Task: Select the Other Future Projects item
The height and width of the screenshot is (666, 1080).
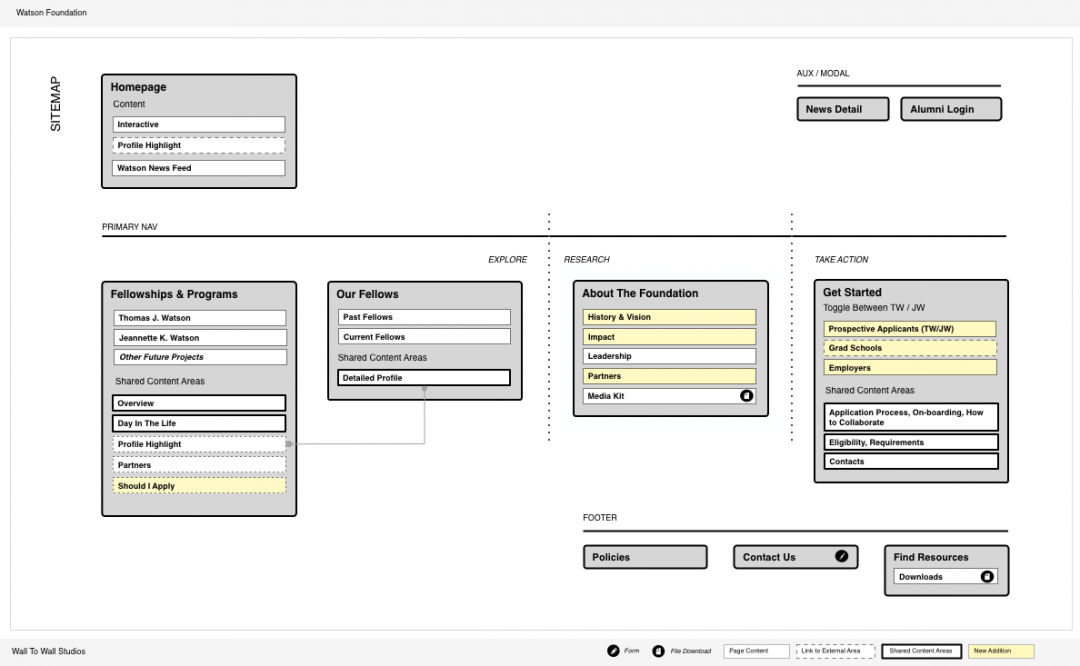Action: pos(200,357)
